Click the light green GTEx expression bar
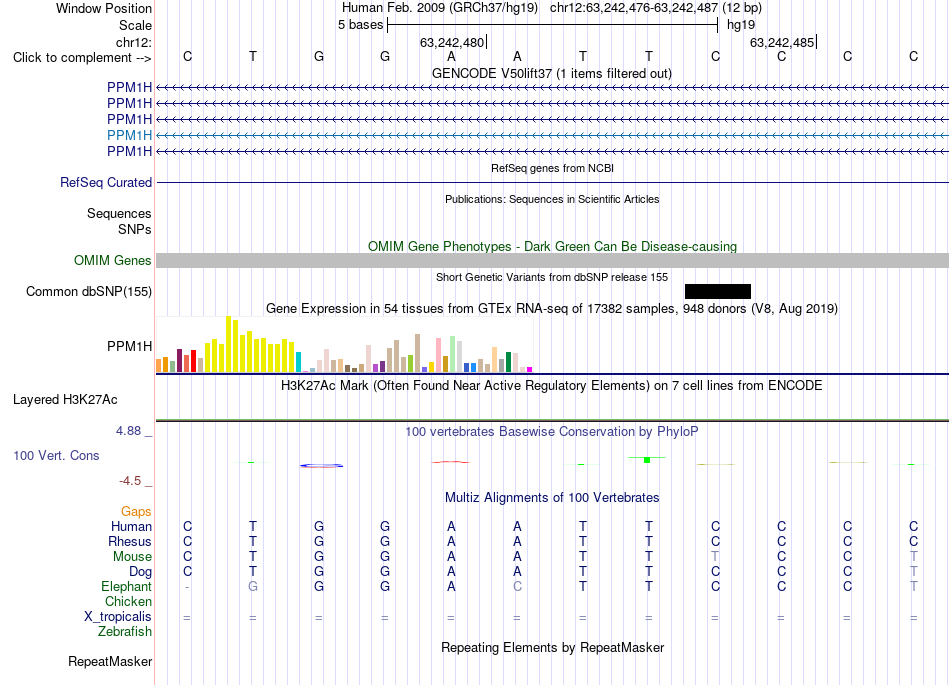The width and height of the screenshot is (950, 685). (x=452, y=354)
